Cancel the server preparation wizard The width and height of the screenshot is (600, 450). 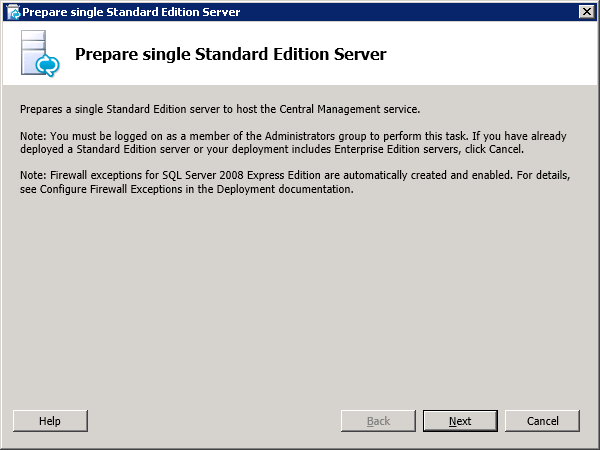pos(542,421)
